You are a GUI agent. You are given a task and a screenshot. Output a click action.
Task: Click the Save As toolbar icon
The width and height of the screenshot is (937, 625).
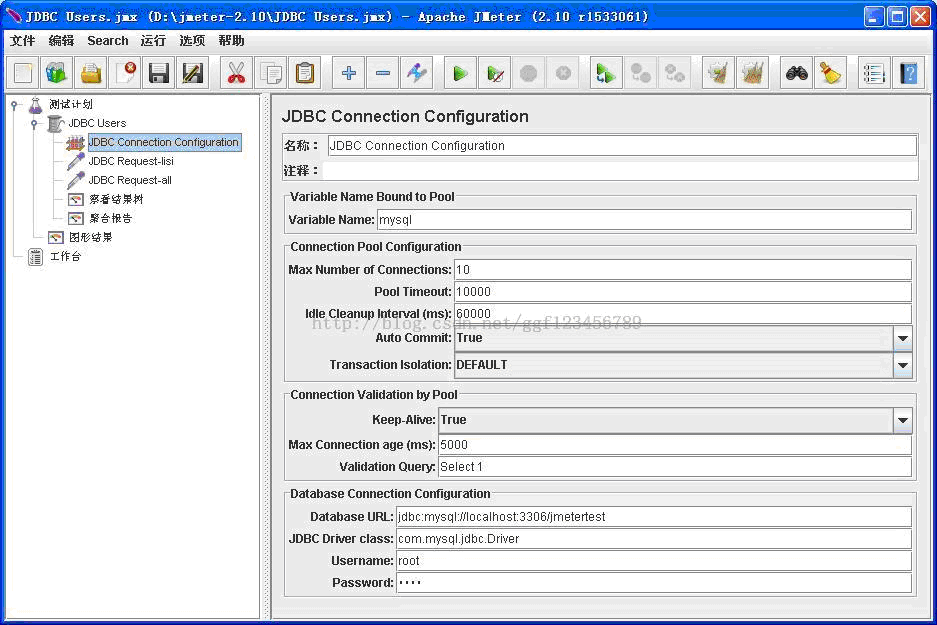(x=193, y=73)
